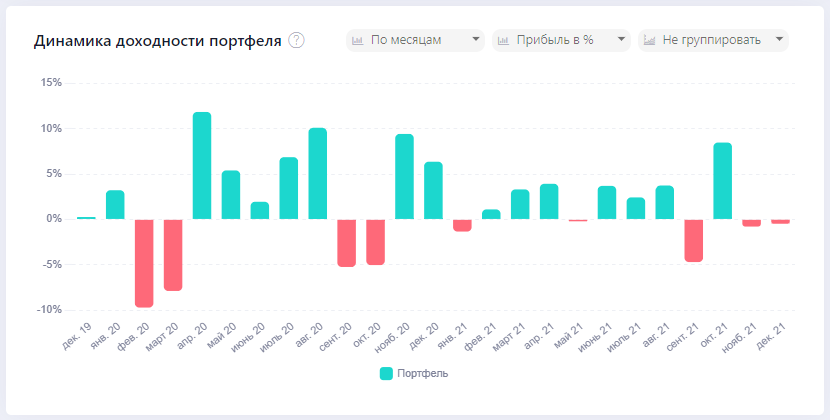Expand the 'Прибыль в %' dropdown

point(561,40)
